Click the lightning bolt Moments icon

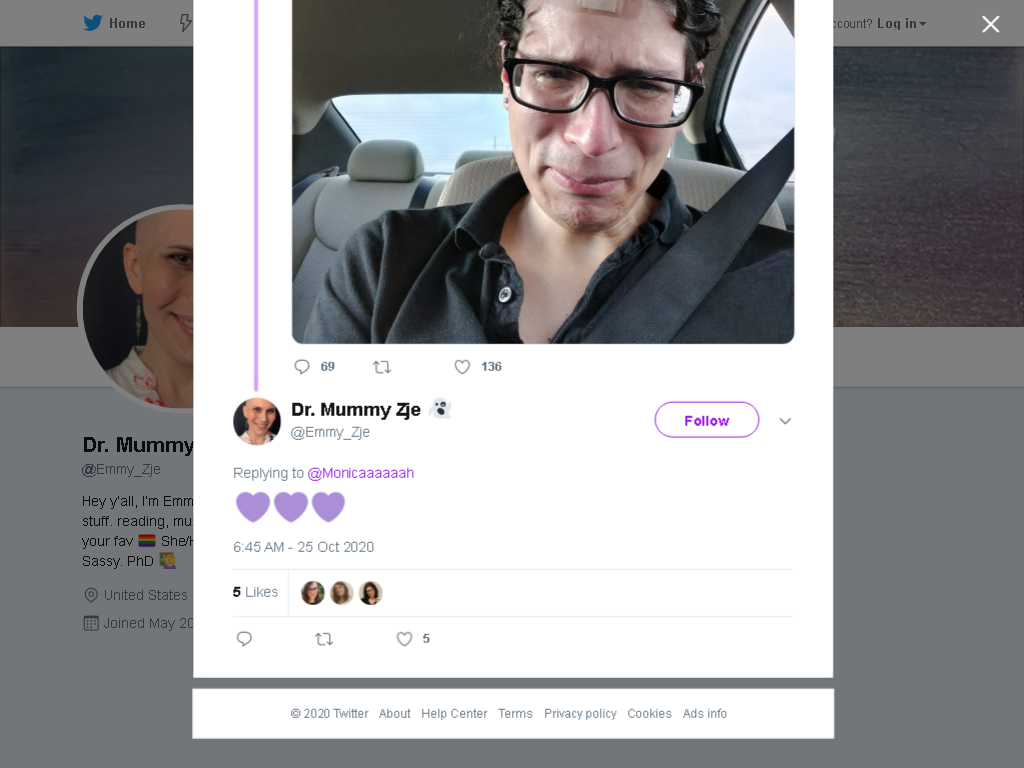(x=186, y=23)
